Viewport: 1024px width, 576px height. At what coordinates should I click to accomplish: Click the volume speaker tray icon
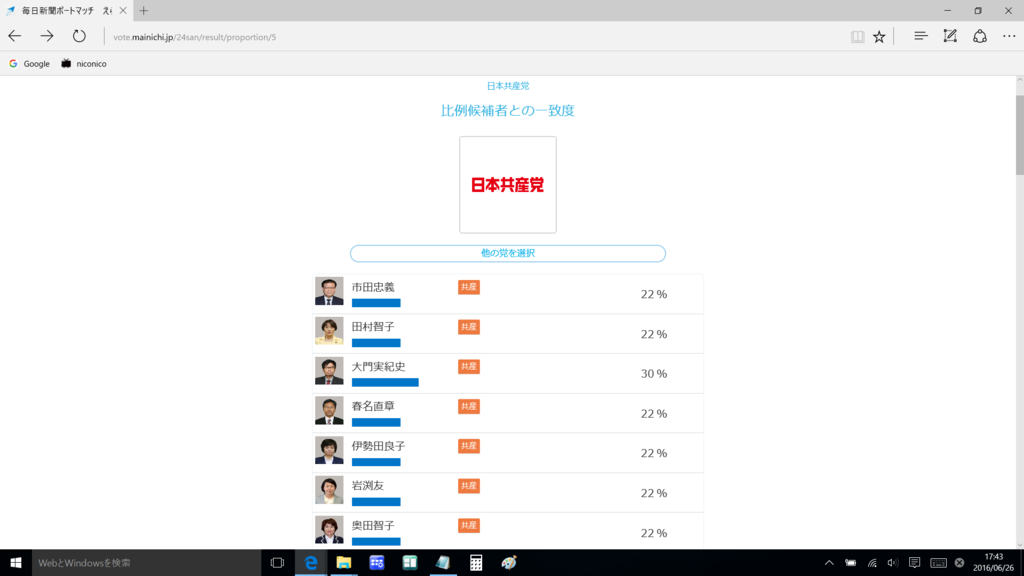(893, 562)
